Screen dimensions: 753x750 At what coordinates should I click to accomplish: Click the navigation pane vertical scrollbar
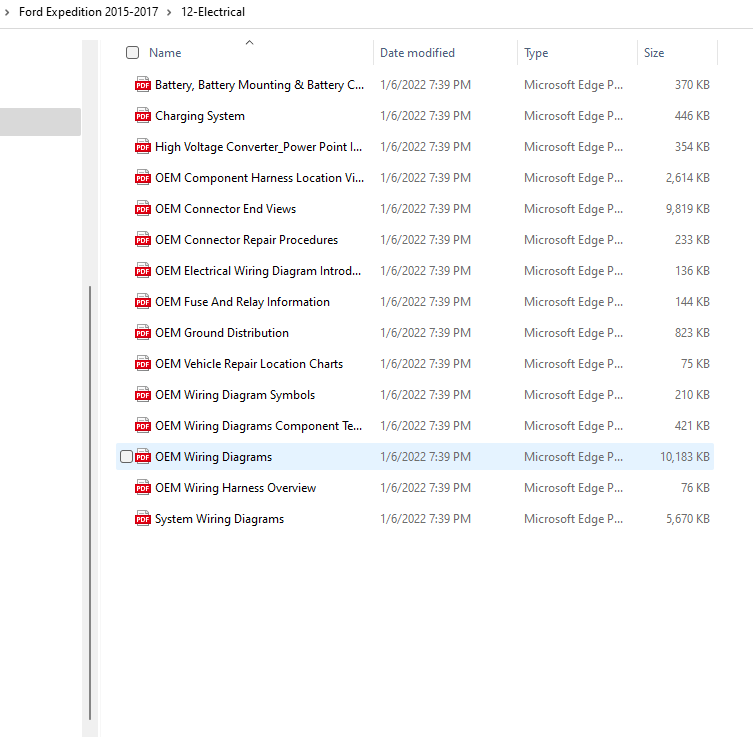click(91, 500)
